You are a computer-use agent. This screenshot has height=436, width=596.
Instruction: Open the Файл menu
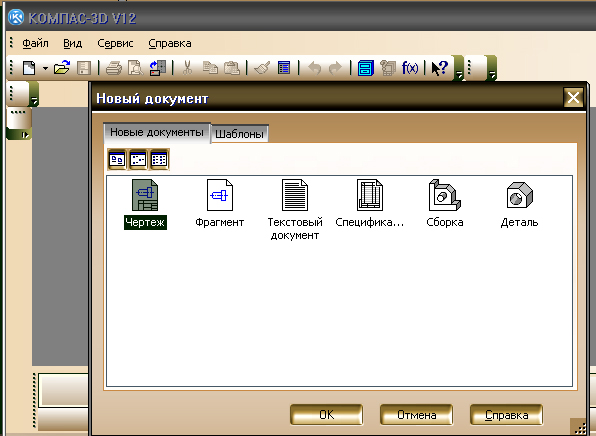coord(35,43)
